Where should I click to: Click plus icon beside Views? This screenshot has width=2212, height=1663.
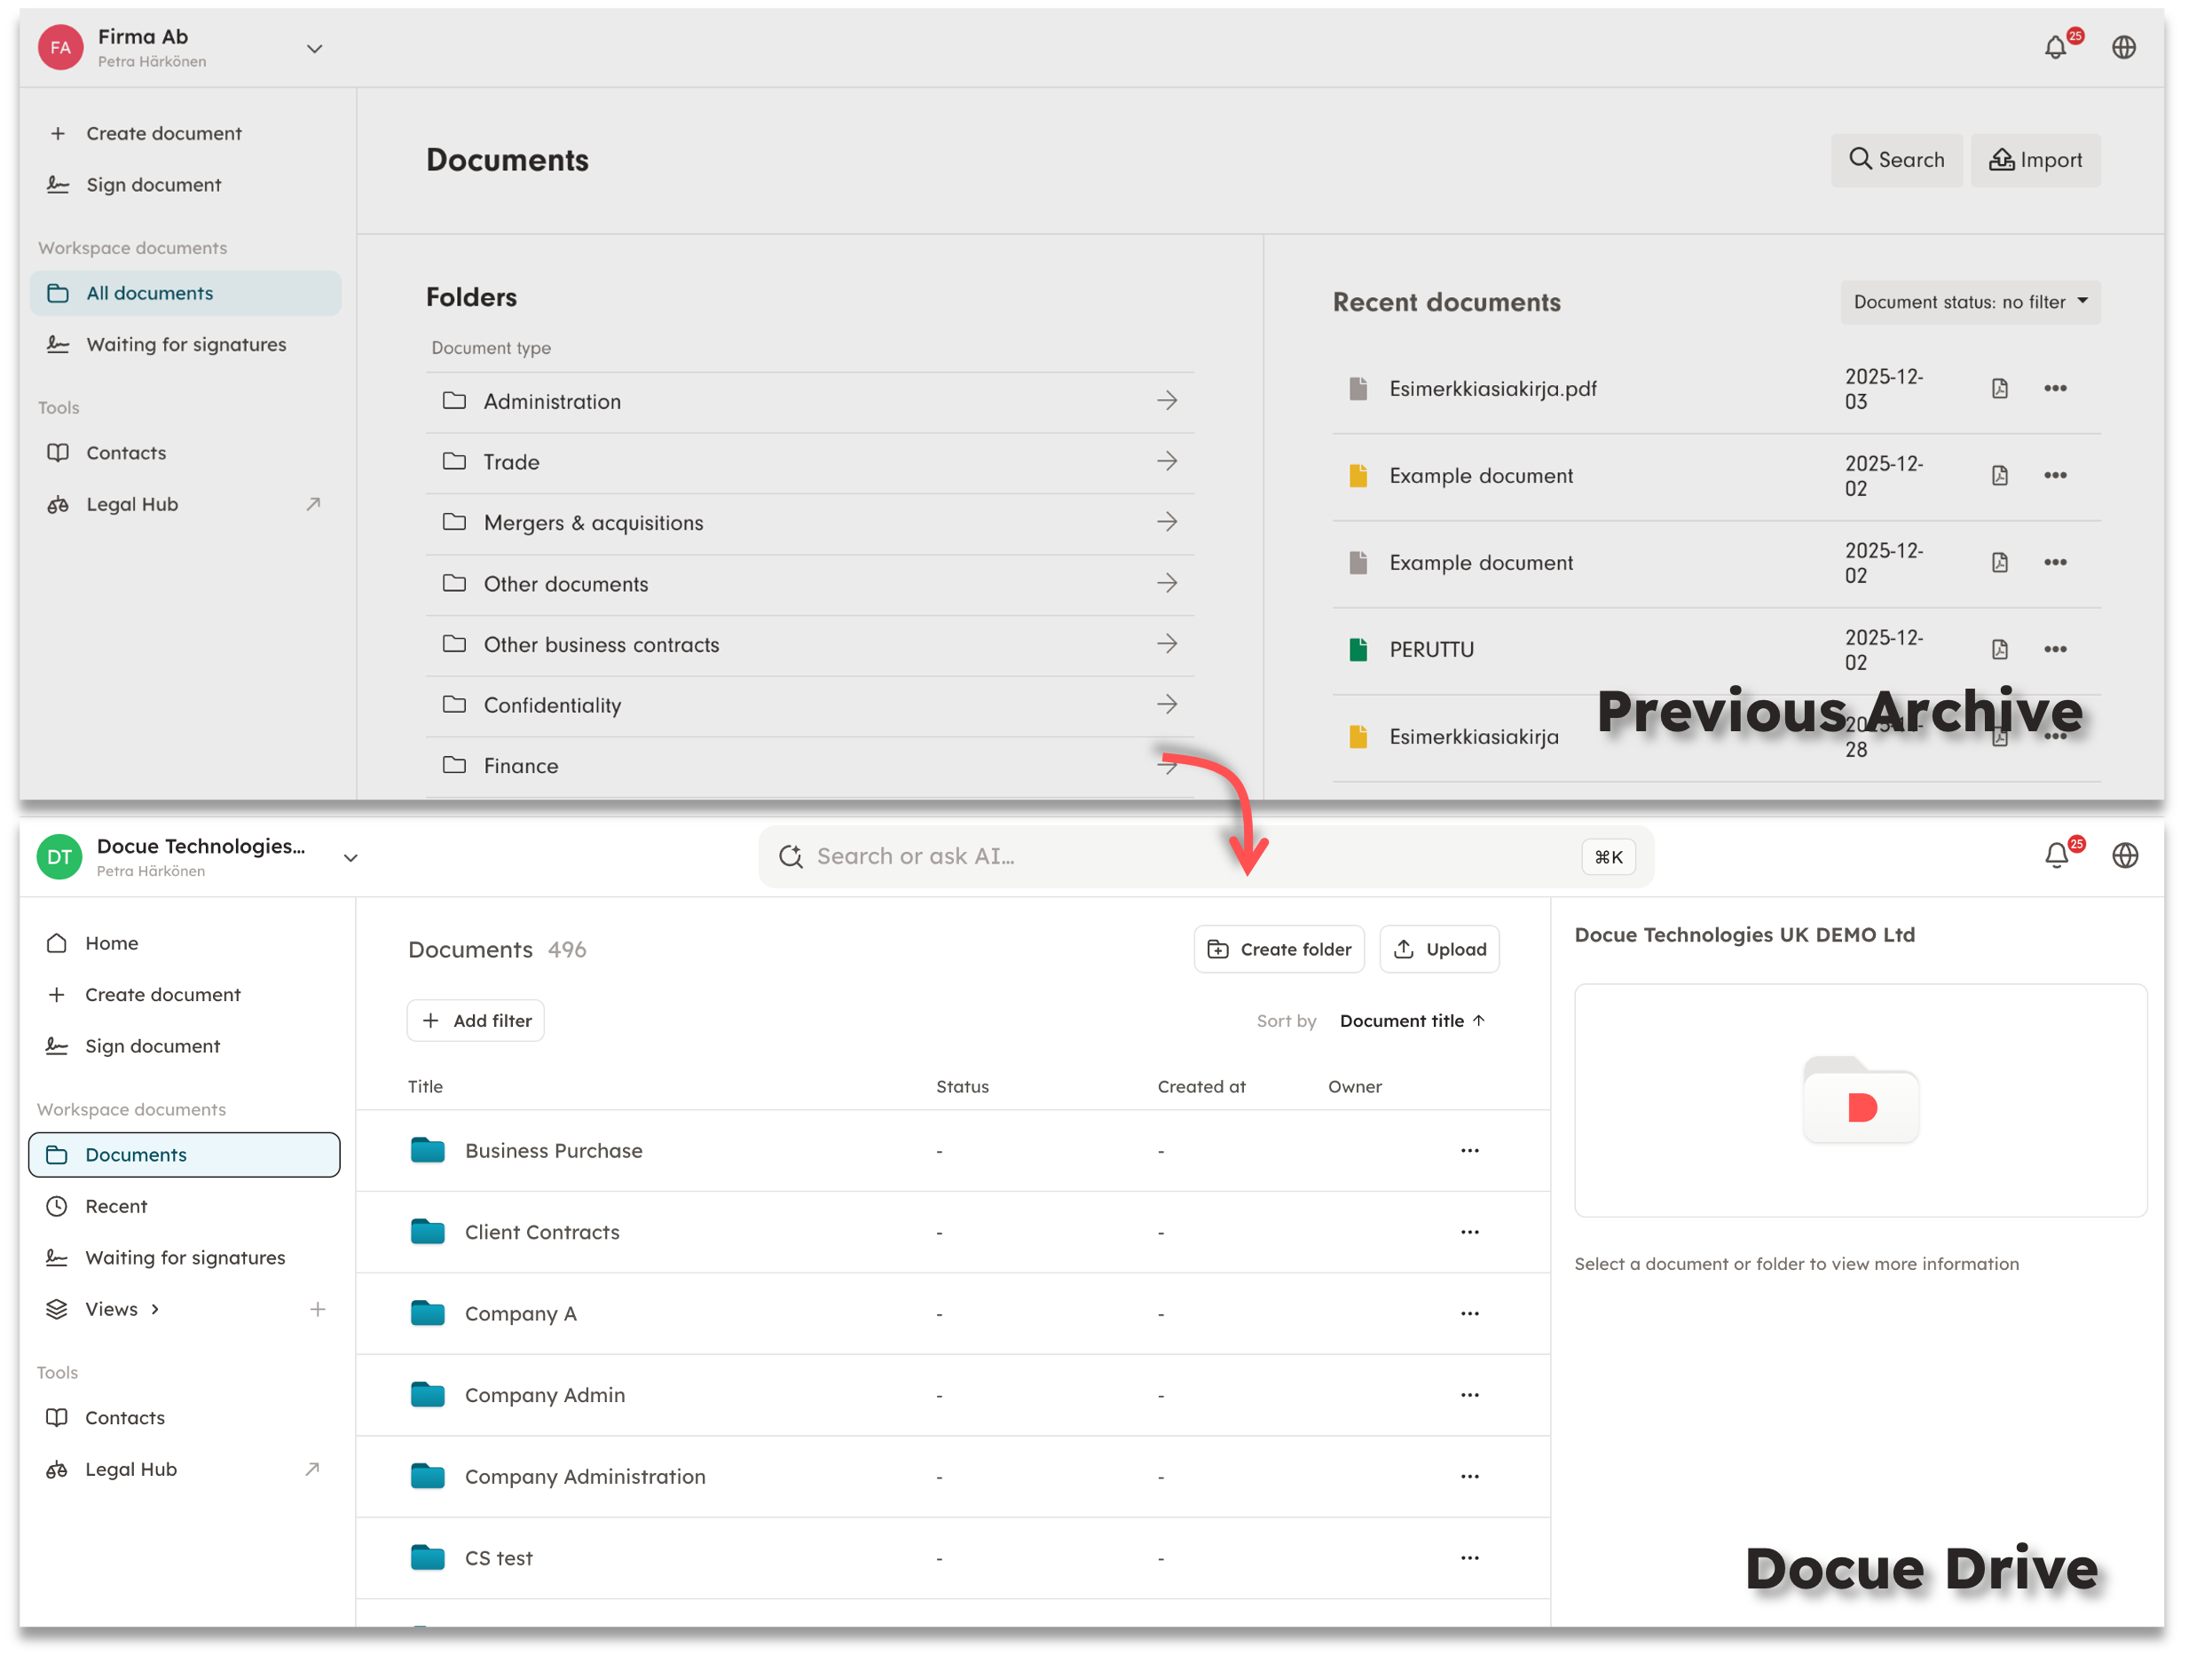(317, 1309)
